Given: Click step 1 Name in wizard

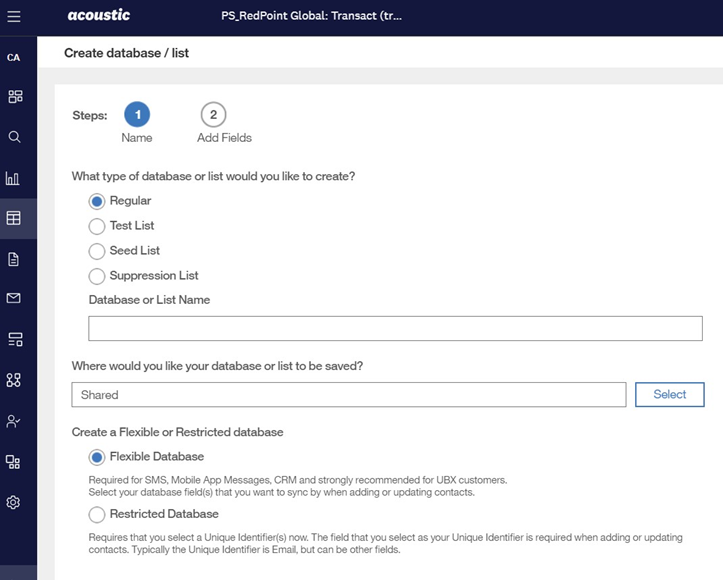Looking at the screenshot, I should point(137,114).
